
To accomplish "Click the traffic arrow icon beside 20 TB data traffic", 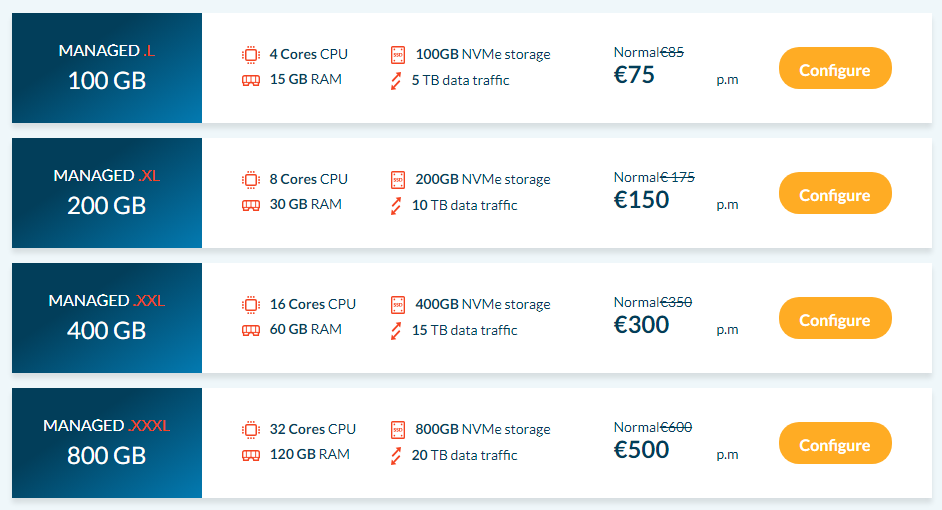I will pos(395,456).
